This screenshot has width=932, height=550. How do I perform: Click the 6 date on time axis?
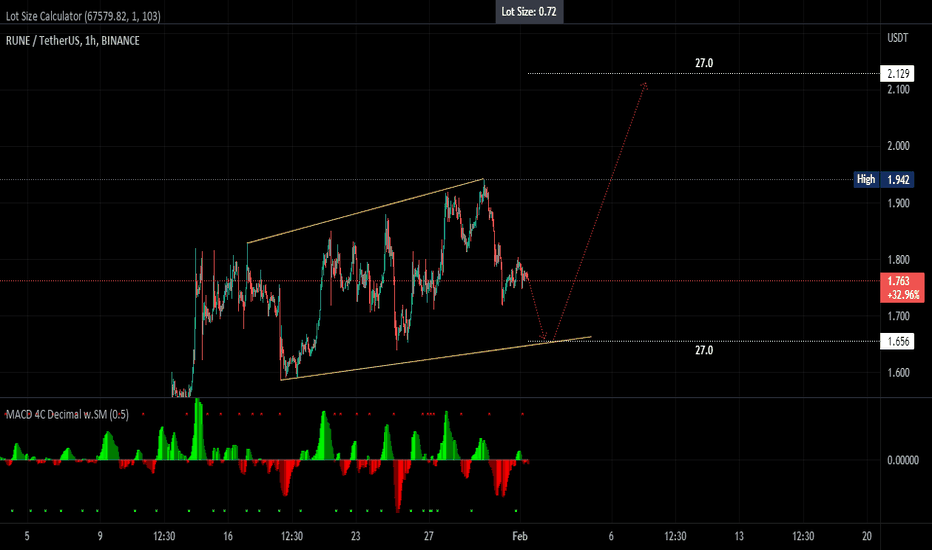(x=611, y=536)
